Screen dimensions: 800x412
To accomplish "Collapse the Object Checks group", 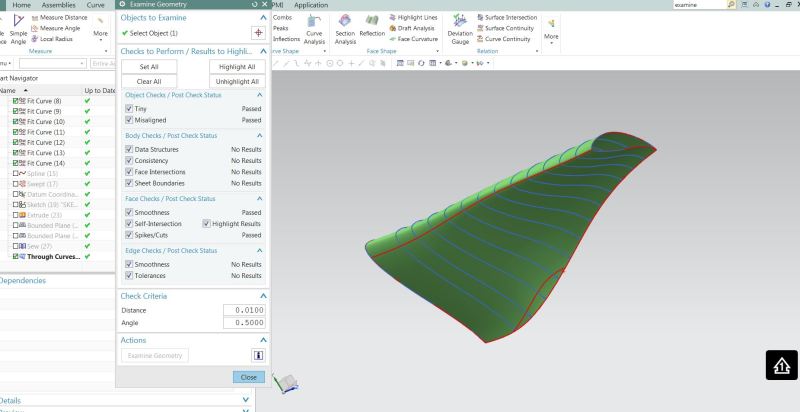I will (x=259, y=95).
